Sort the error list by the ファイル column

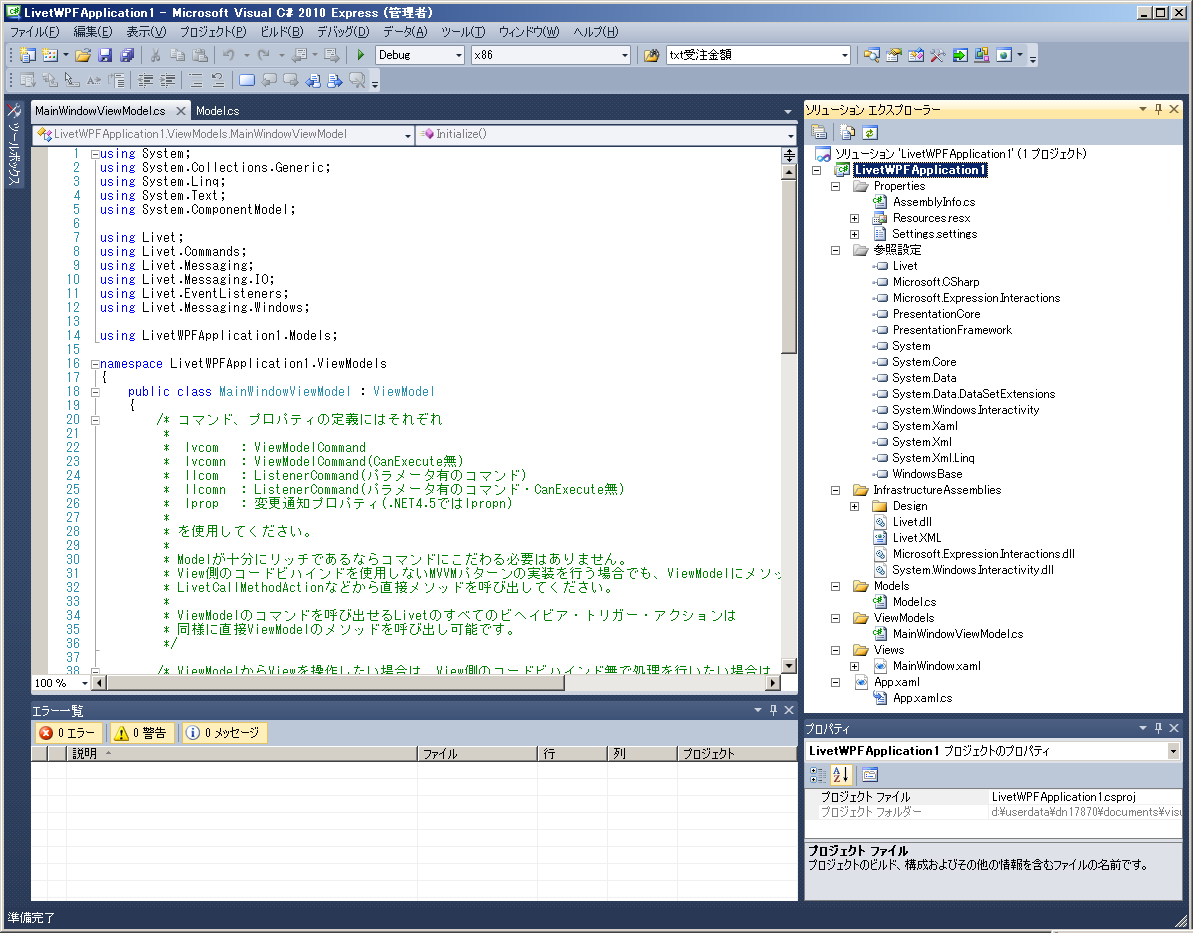click(x=477, y=753)
